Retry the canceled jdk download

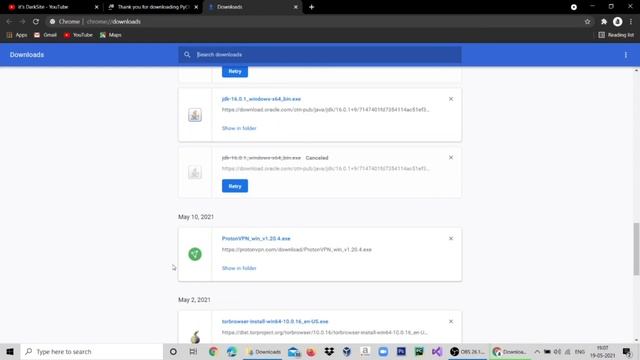(x=235, y=186)
